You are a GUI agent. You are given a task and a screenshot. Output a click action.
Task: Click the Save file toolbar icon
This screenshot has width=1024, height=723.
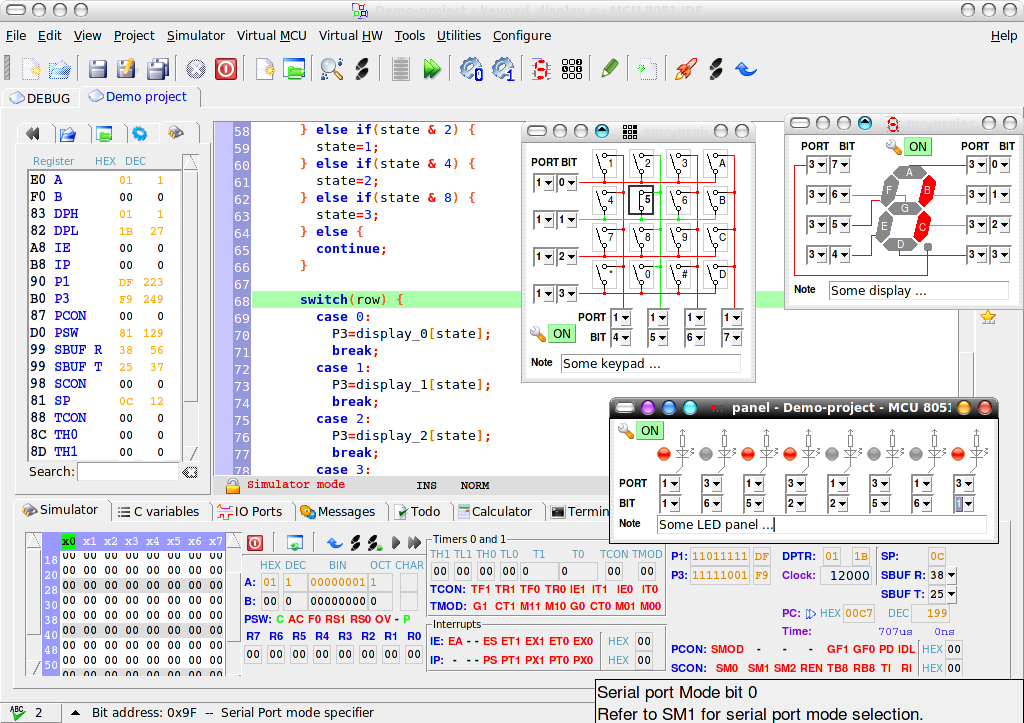click(98, 69)
